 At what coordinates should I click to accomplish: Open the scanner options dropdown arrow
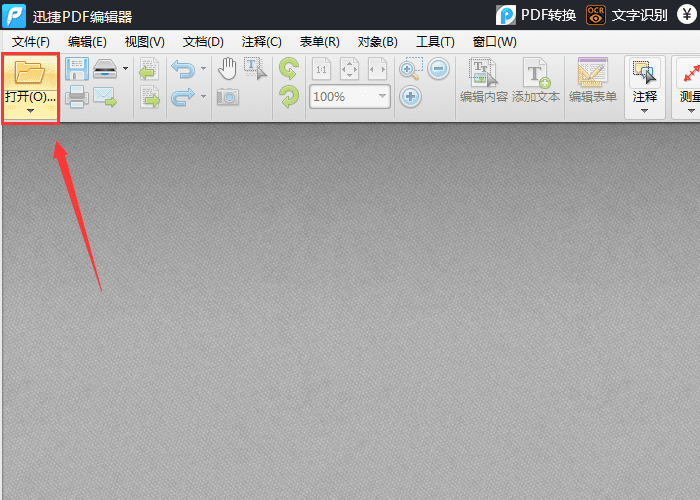click(x=125, y=69)
